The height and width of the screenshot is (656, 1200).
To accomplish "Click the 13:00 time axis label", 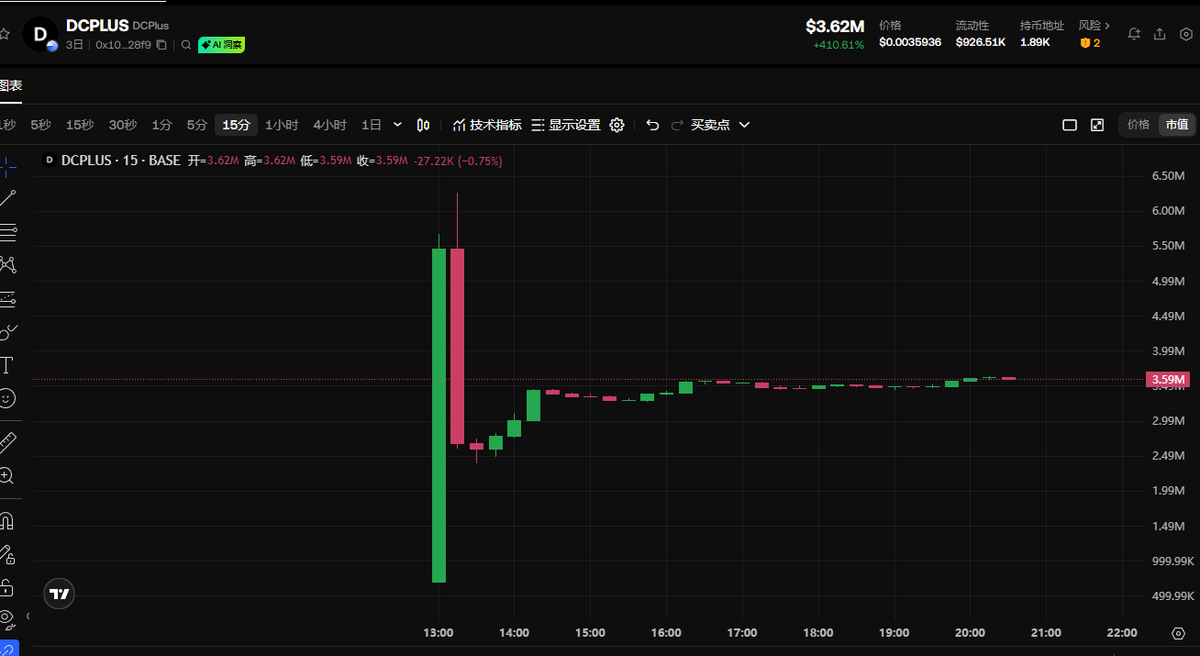I will (439, 633).
